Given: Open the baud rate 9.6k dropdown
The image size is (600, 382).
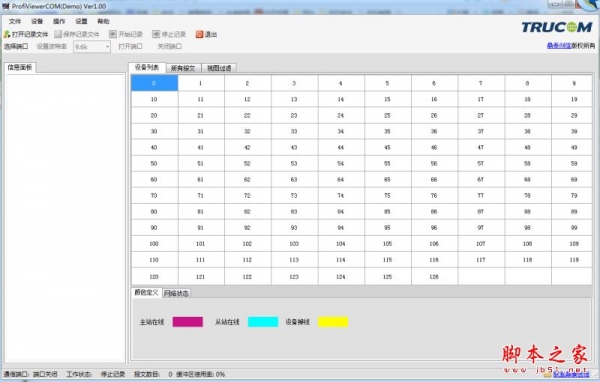Looking at the screenshot, I should [92, 47].
